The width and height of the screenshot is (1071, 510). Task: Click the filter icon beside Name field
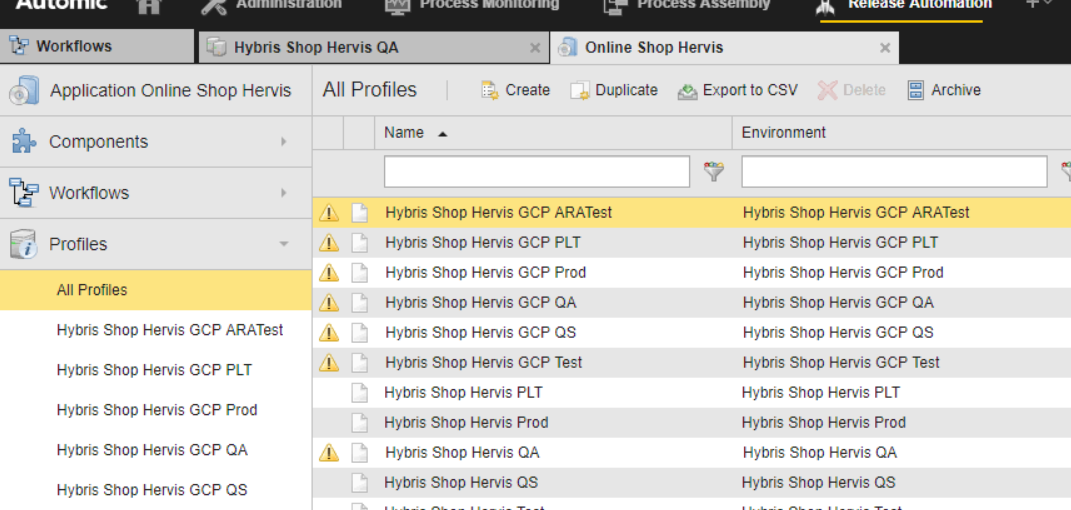(x=713, y=172)
